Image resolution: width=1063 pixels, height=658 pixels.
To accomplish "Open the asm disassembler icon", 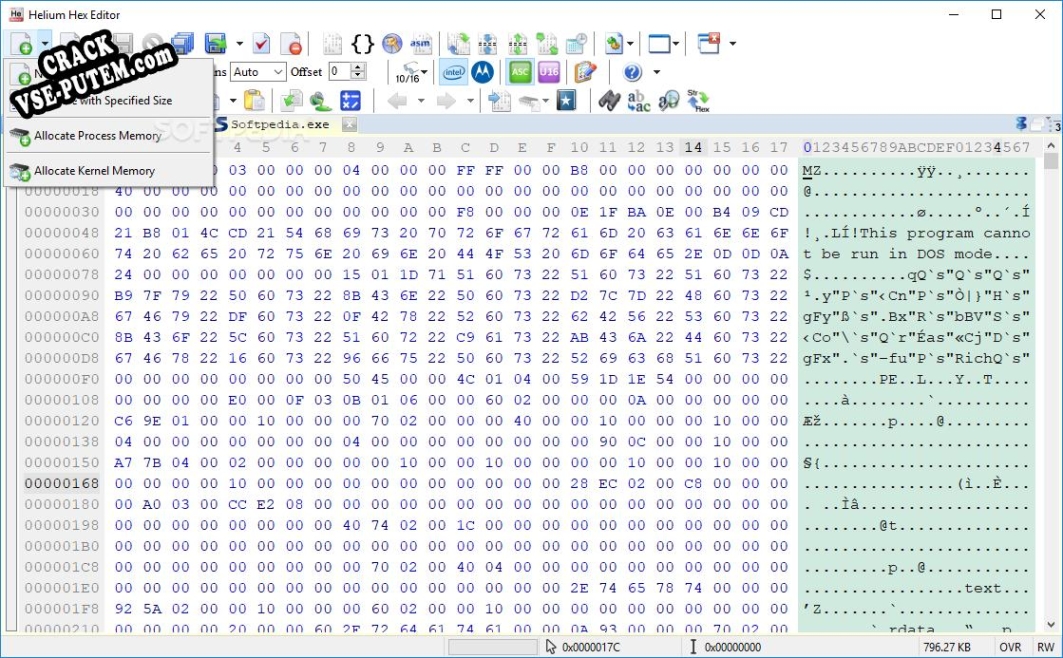I will point(420,43).
